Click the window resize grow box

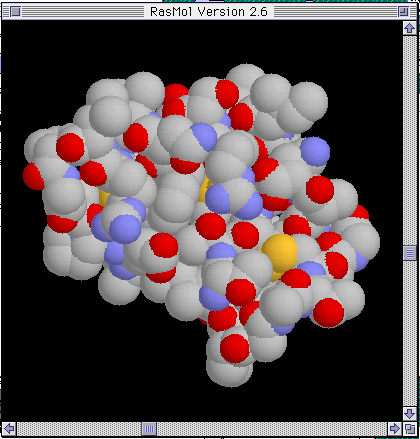click(x=410, y=428)
